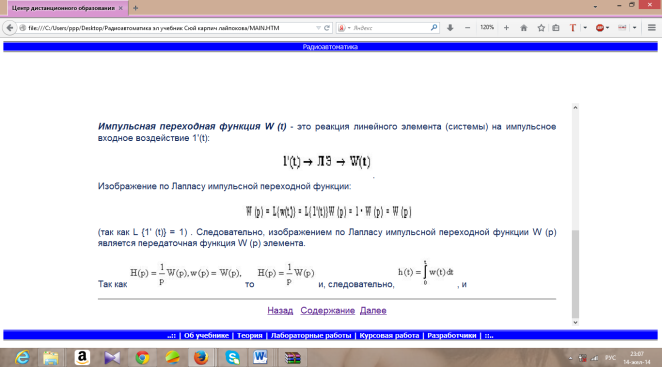Image resolution: width=662 pixels, height=367 pixels.
Task: Click the Firefox taskbar icon
Action: coord(201,358)
